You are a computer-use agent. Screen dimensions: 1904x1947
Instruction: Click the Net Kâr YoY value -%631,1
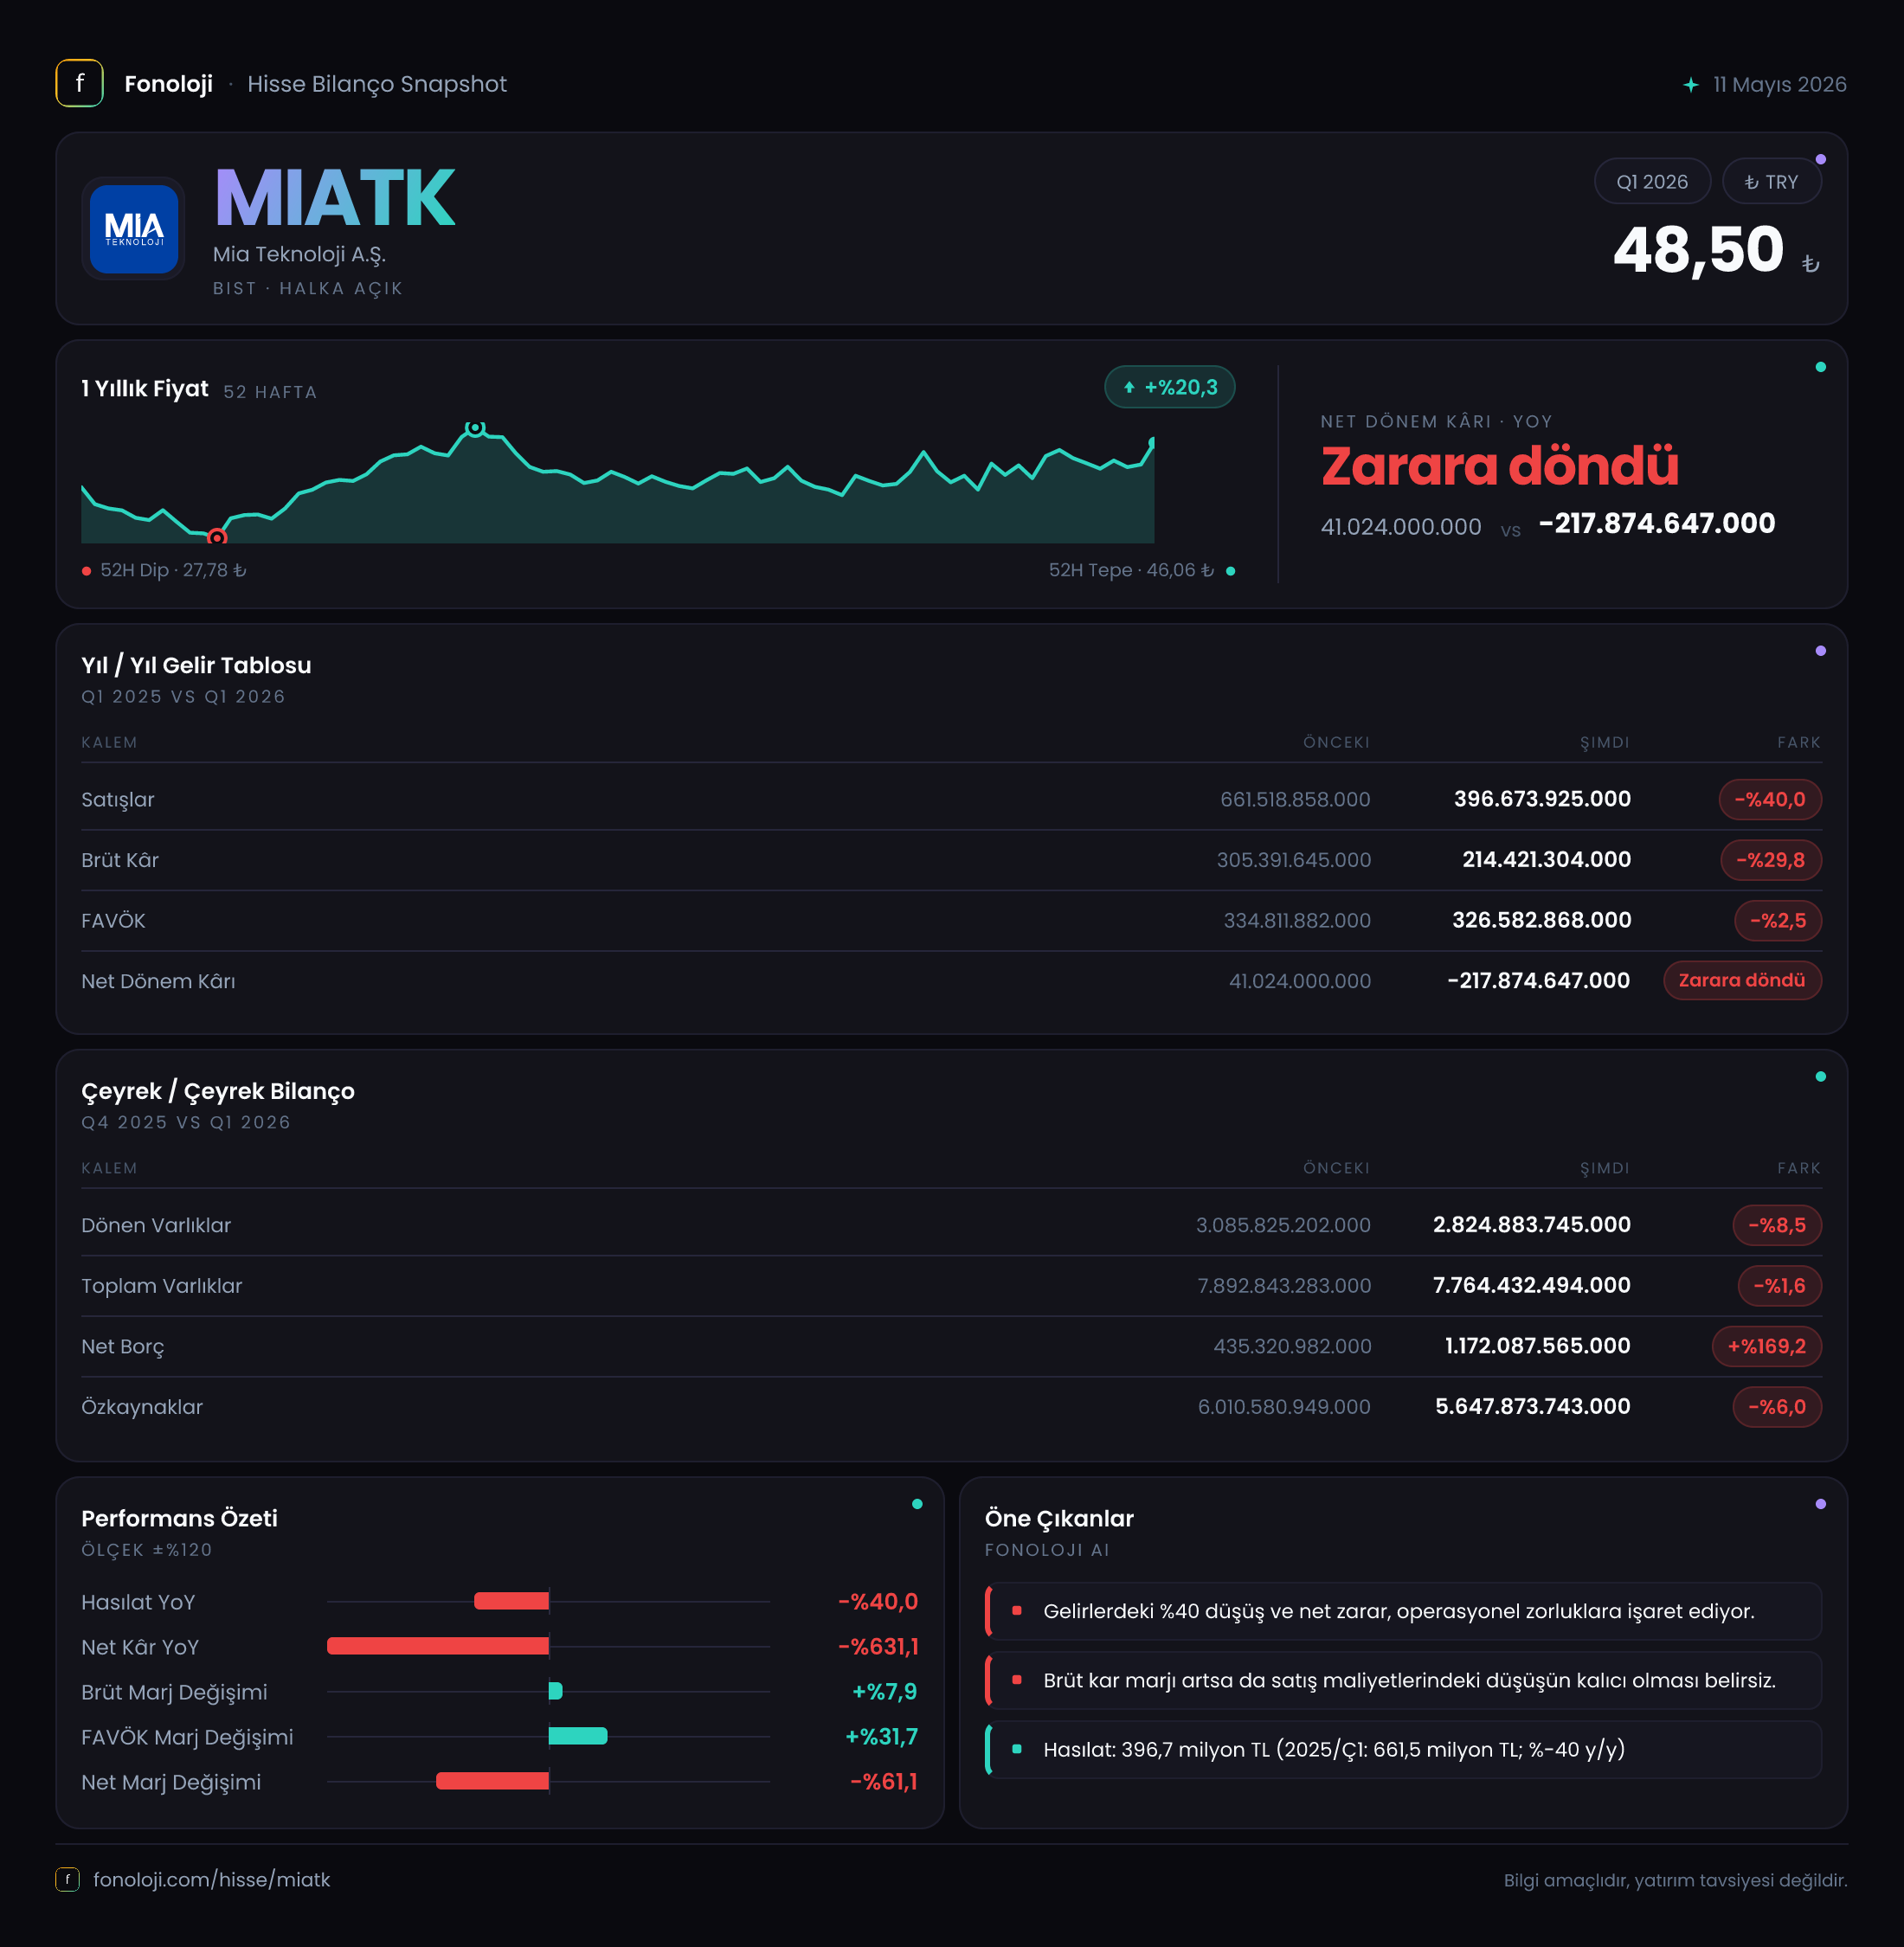click(x=878, y=1647)
